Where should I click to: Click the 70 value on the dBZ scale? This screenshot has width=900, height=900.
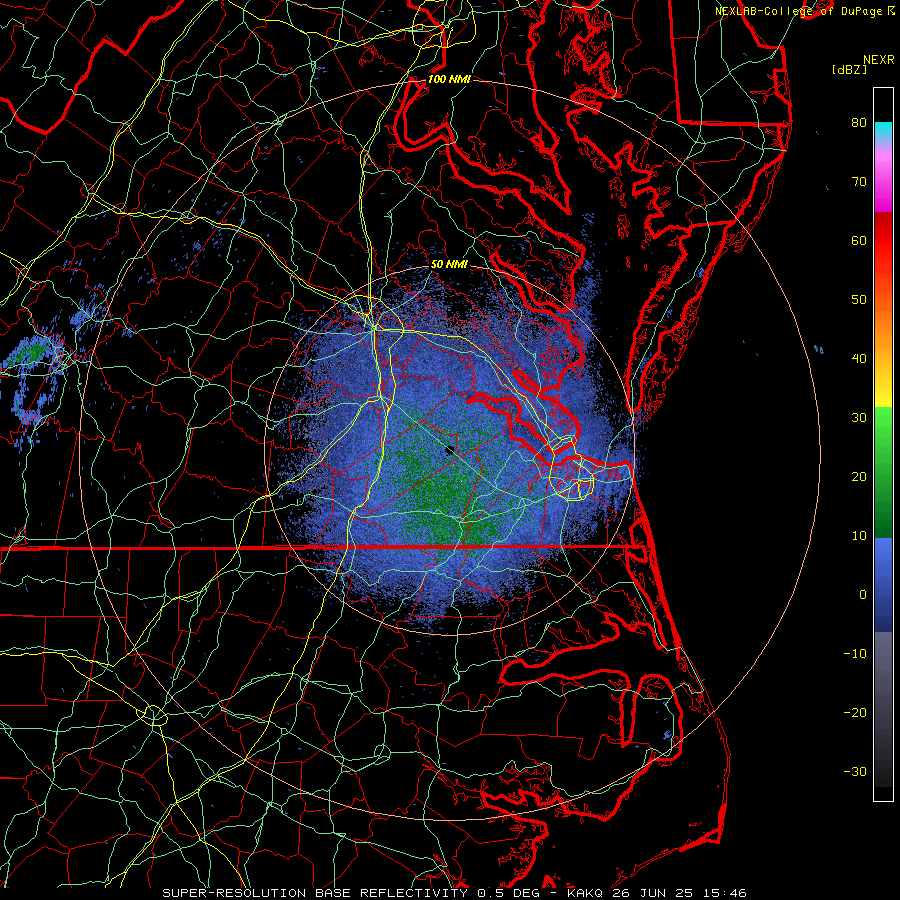[x=859, y=181]
